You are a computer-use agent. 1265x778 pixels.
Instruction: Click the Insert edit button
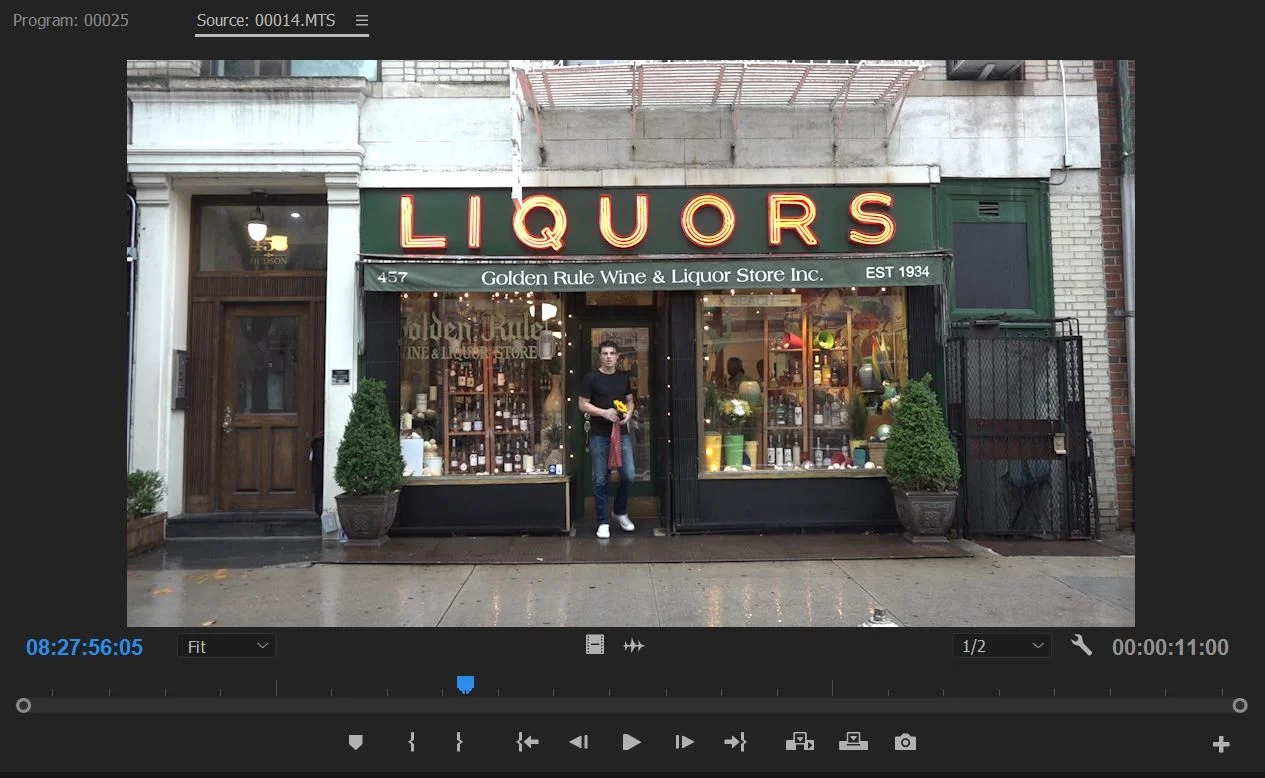click(800, 742)
